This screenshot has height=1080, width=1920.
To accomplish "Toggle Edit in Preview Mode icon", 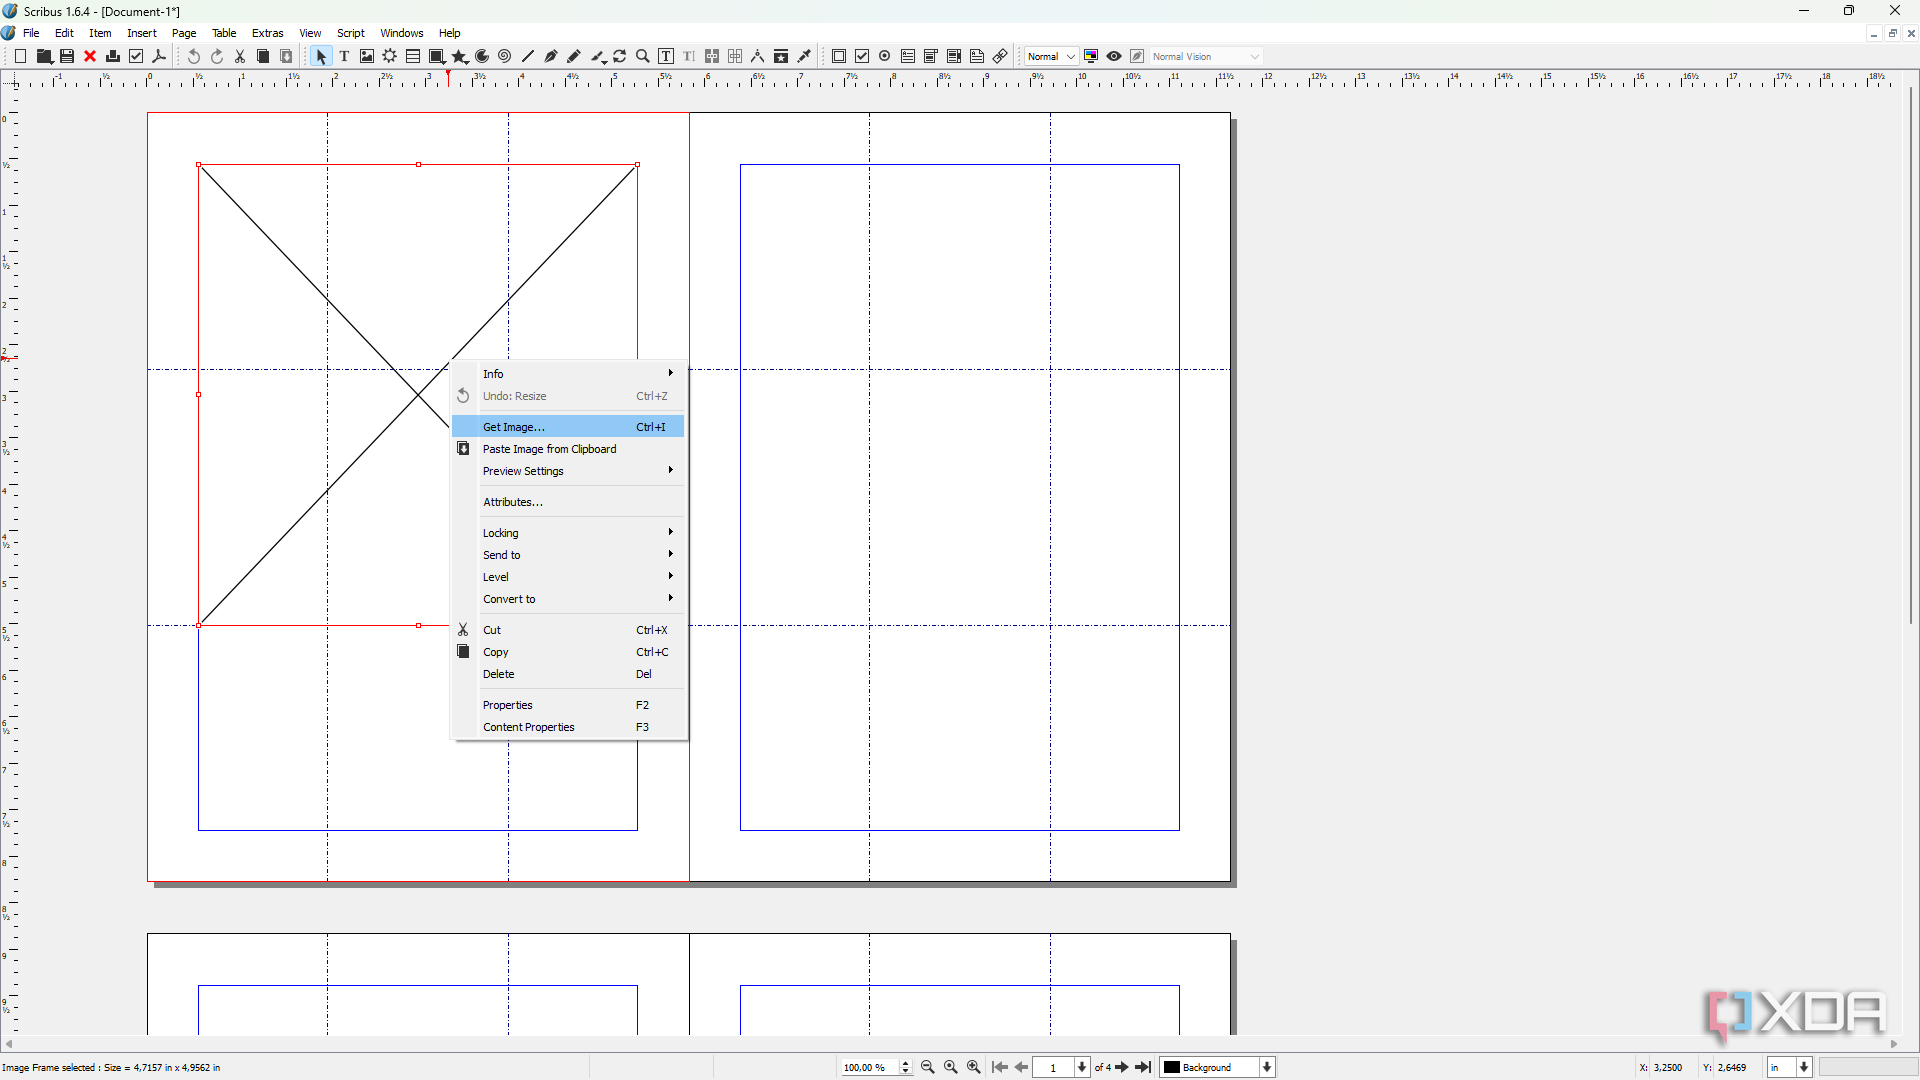I will 1137,57.
